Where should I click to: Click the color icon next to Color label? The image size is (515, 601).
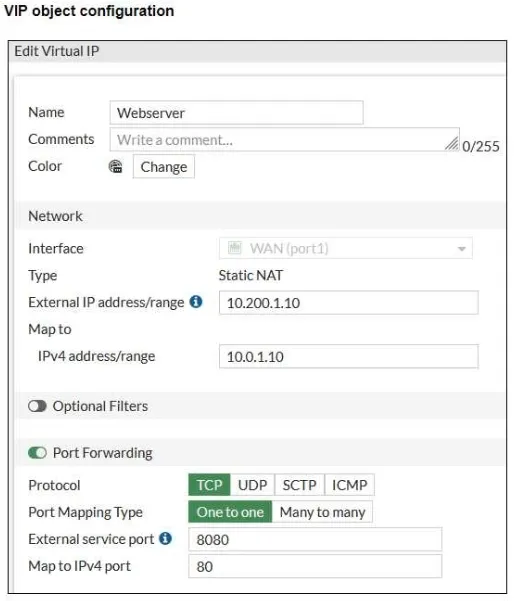click(115, 166)
